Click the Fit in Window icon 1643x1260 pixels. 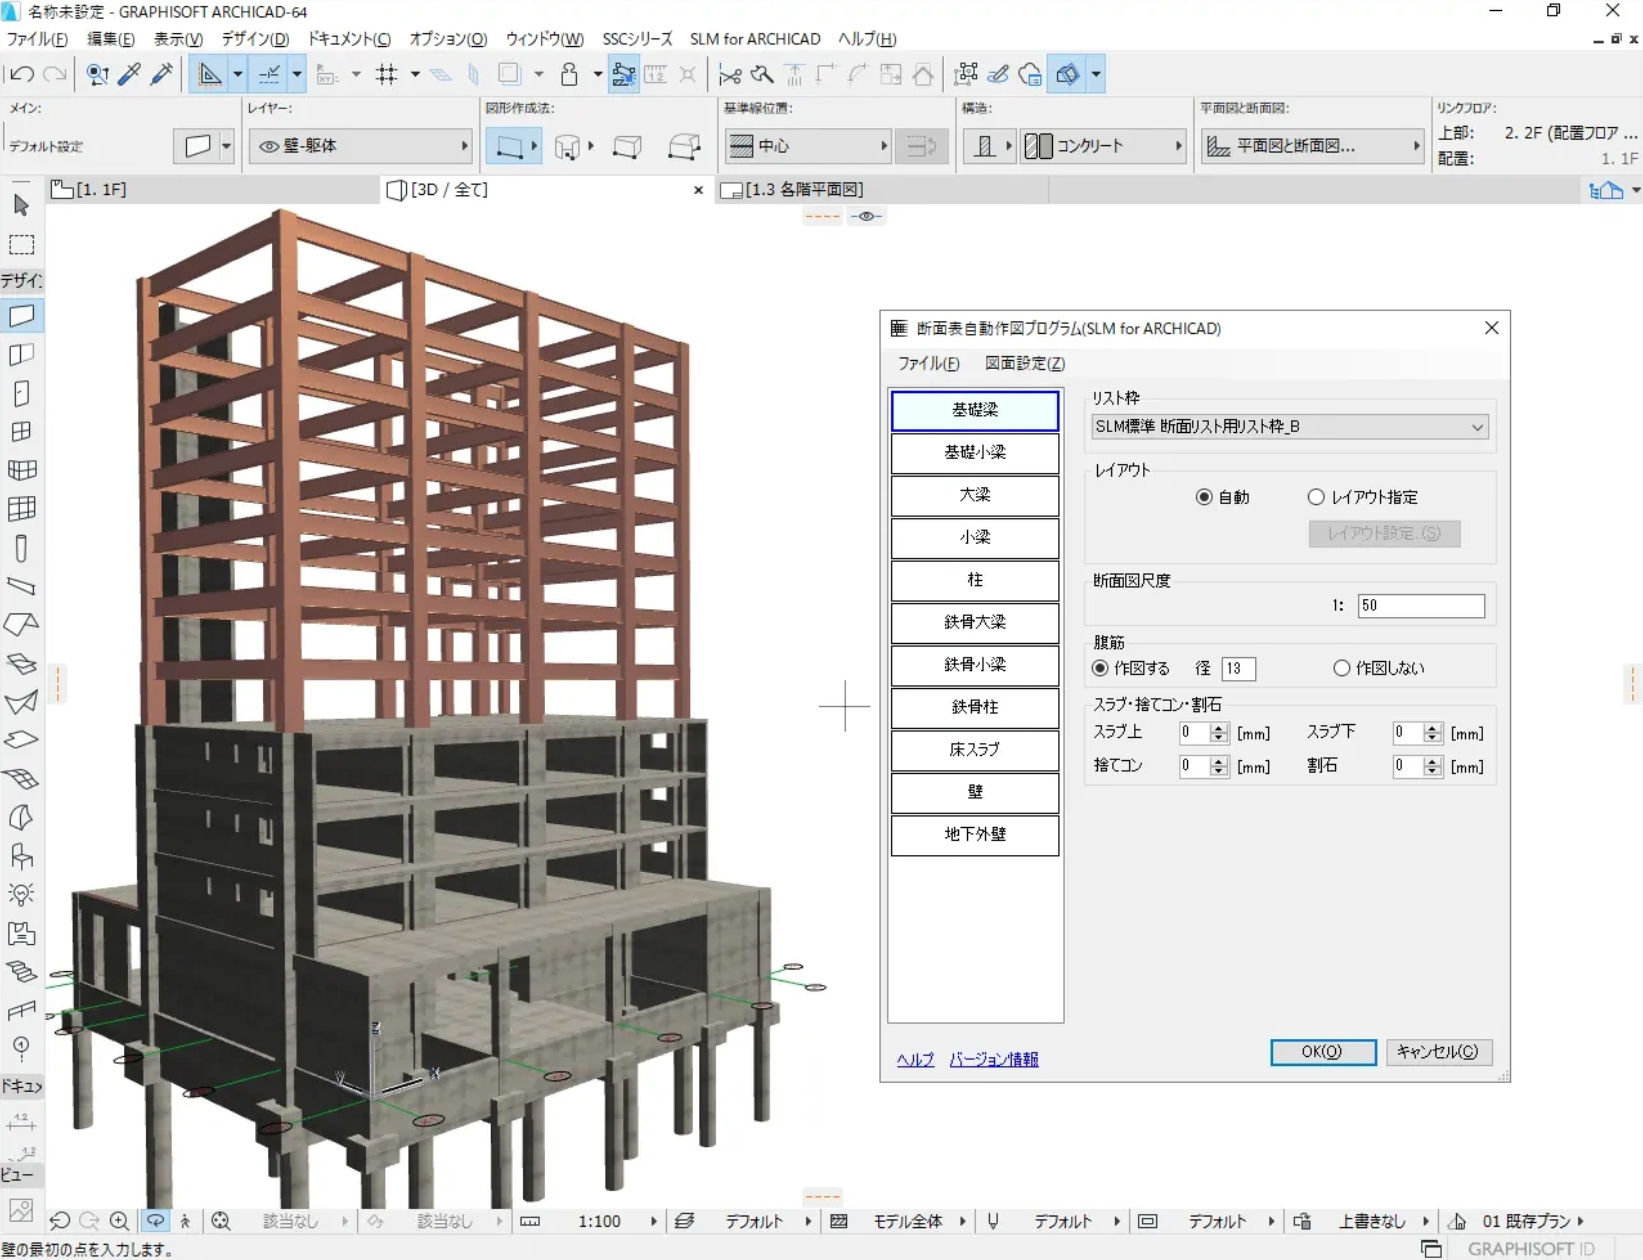pyautogui.click(x=221, y=1221)
